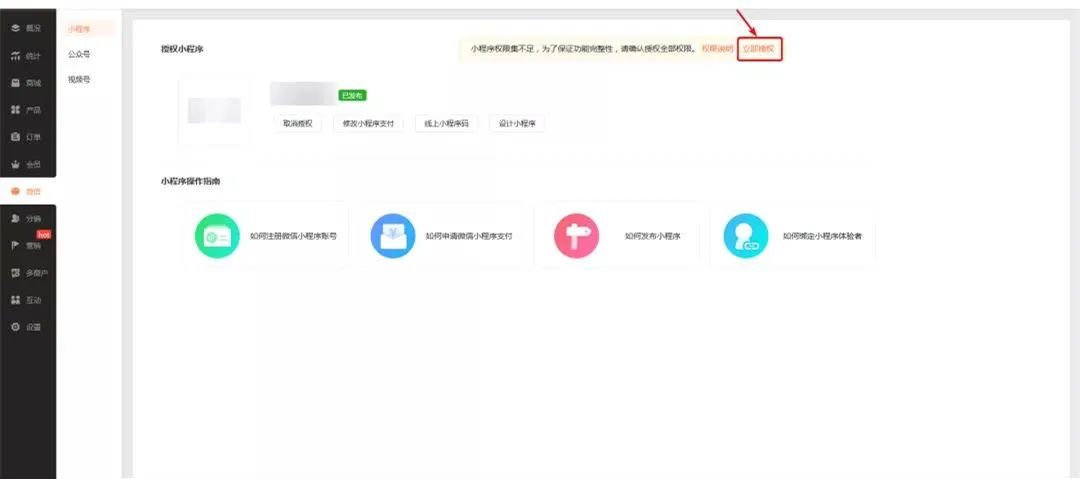
Task: Open the 统计 statistics sidebar icon
Action: coord(15,56)
